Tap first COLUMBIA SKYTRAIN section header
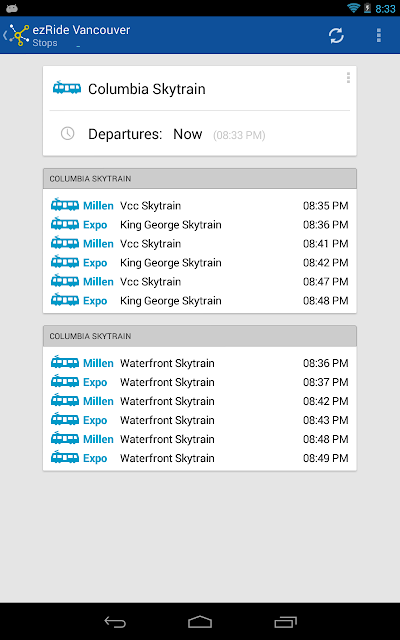Screen dimensions: 400x640 pos(200,178)
